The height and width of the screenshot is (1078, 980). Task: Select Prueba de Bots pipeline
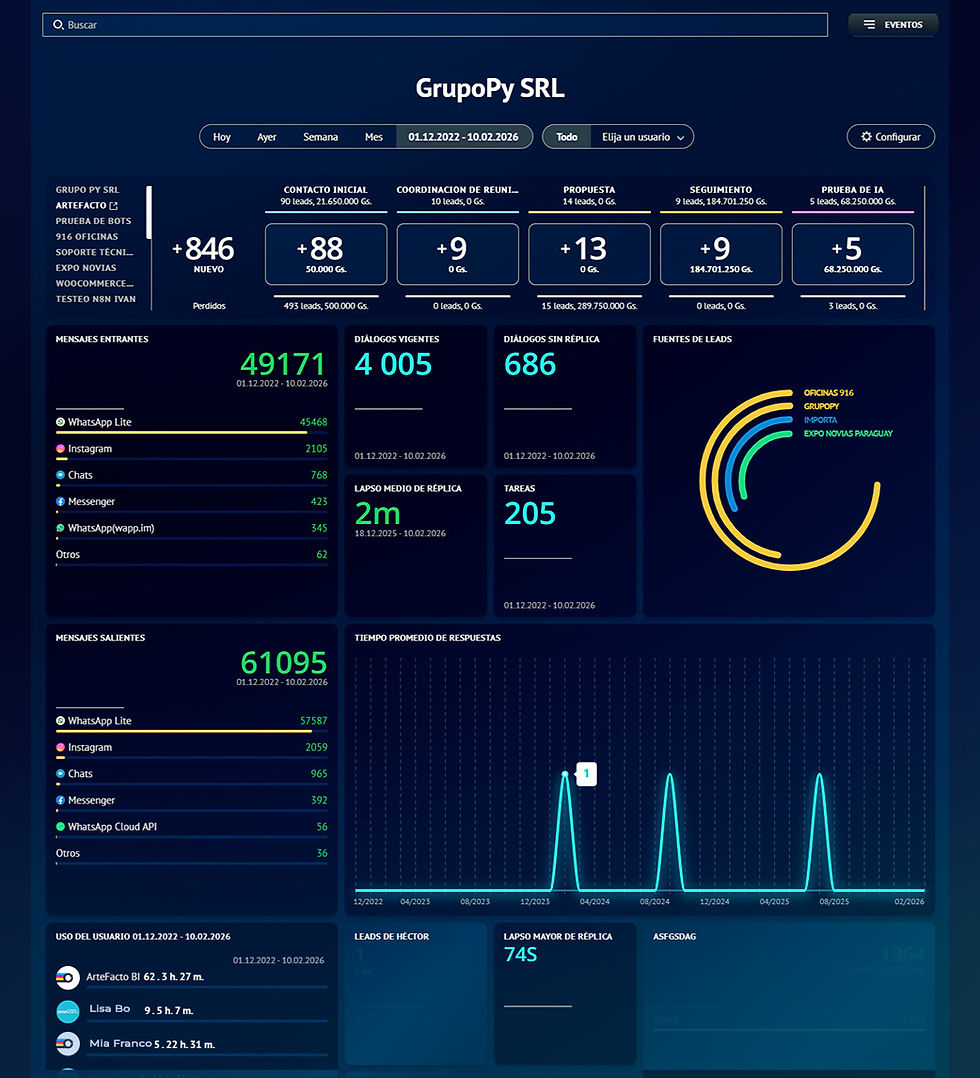coord(94,221)
